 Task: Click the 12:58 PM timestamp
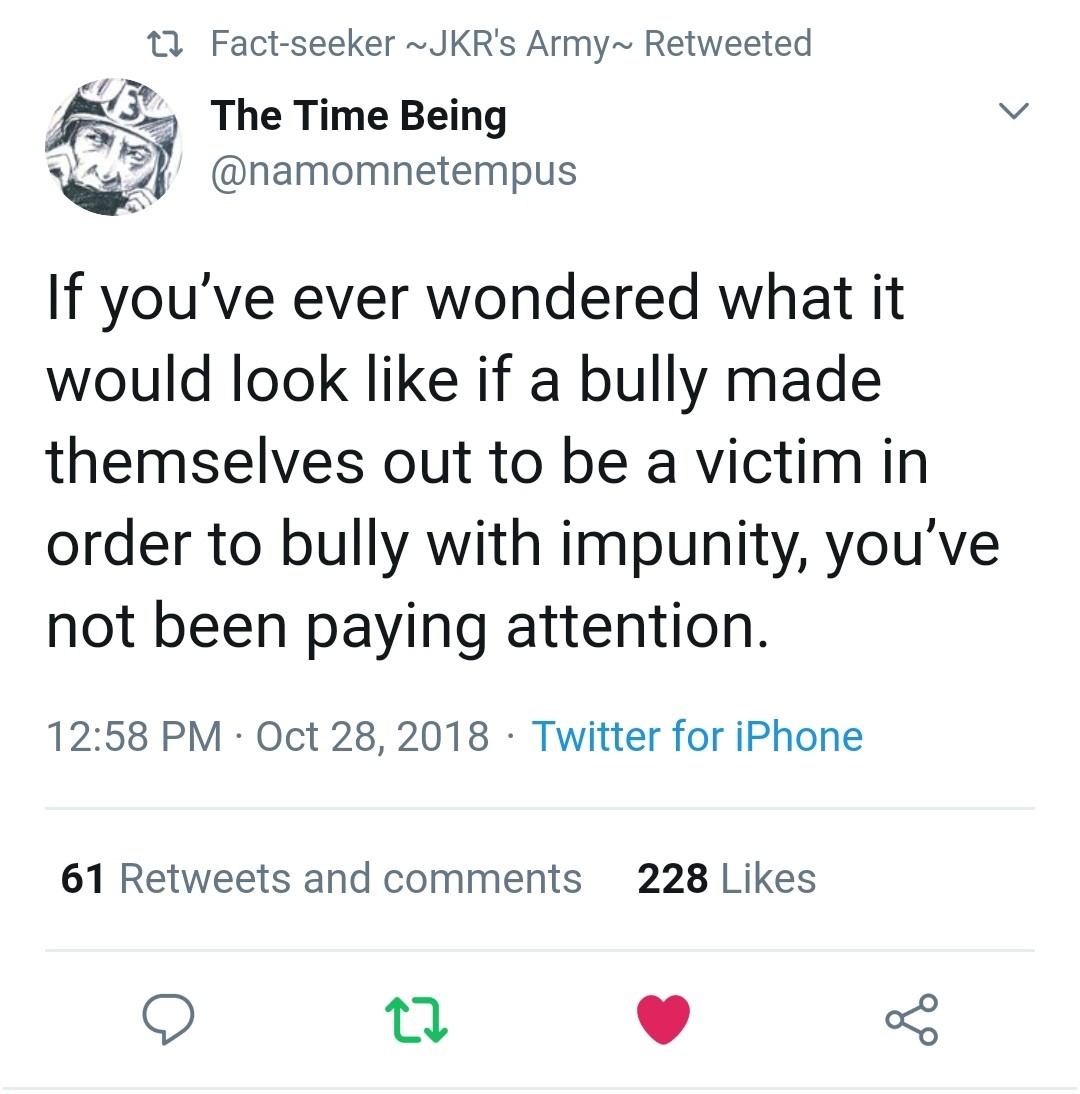pos(134,737)
